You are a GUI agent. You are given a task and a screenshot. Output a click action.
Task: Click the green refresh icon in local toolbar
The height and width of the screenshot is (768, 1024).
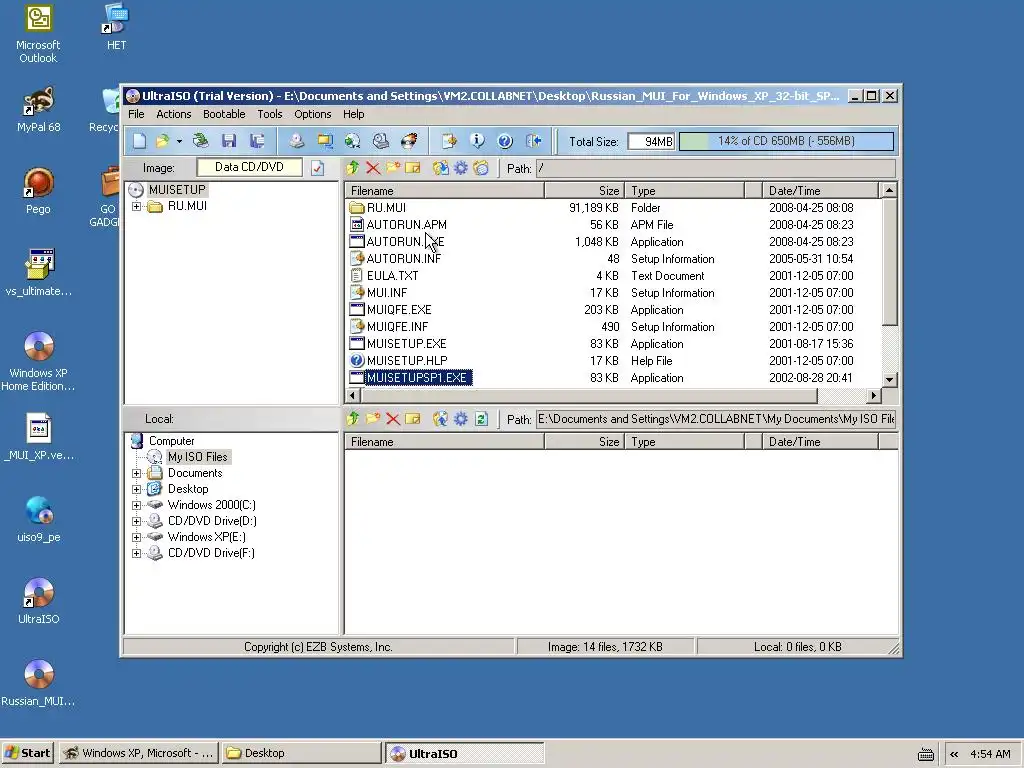tap(481, 419)
